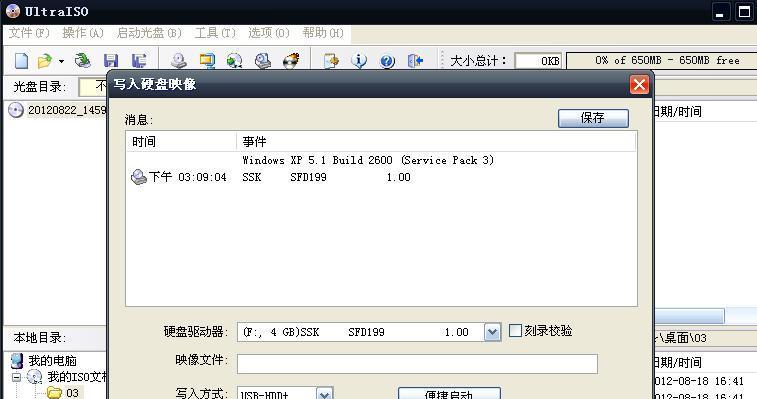
Task: Open the 工具(T) menu
Action: click(215, 33)
